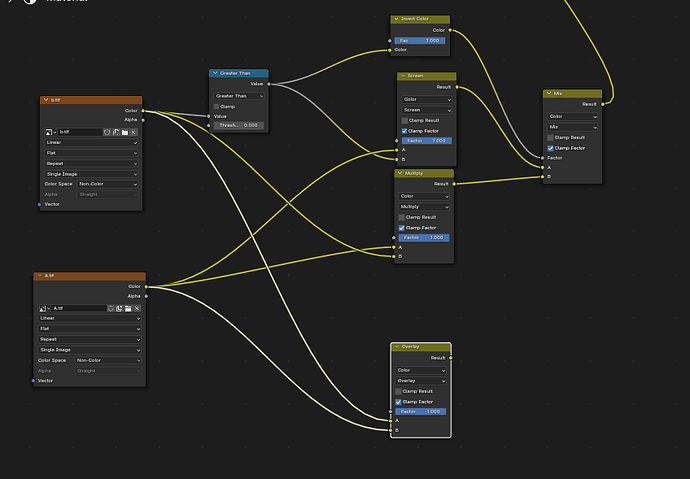Unlink image with X in A.tif node
The width and height of the screenshot is (690, 479).
pyautogui.click(x=137, y=308)
